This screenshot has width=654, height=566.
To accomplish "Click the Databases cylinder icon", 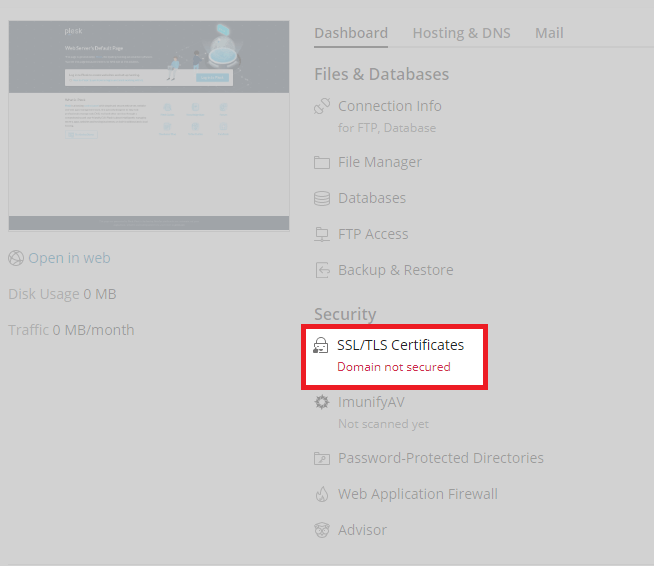I will tap(322, 198).
